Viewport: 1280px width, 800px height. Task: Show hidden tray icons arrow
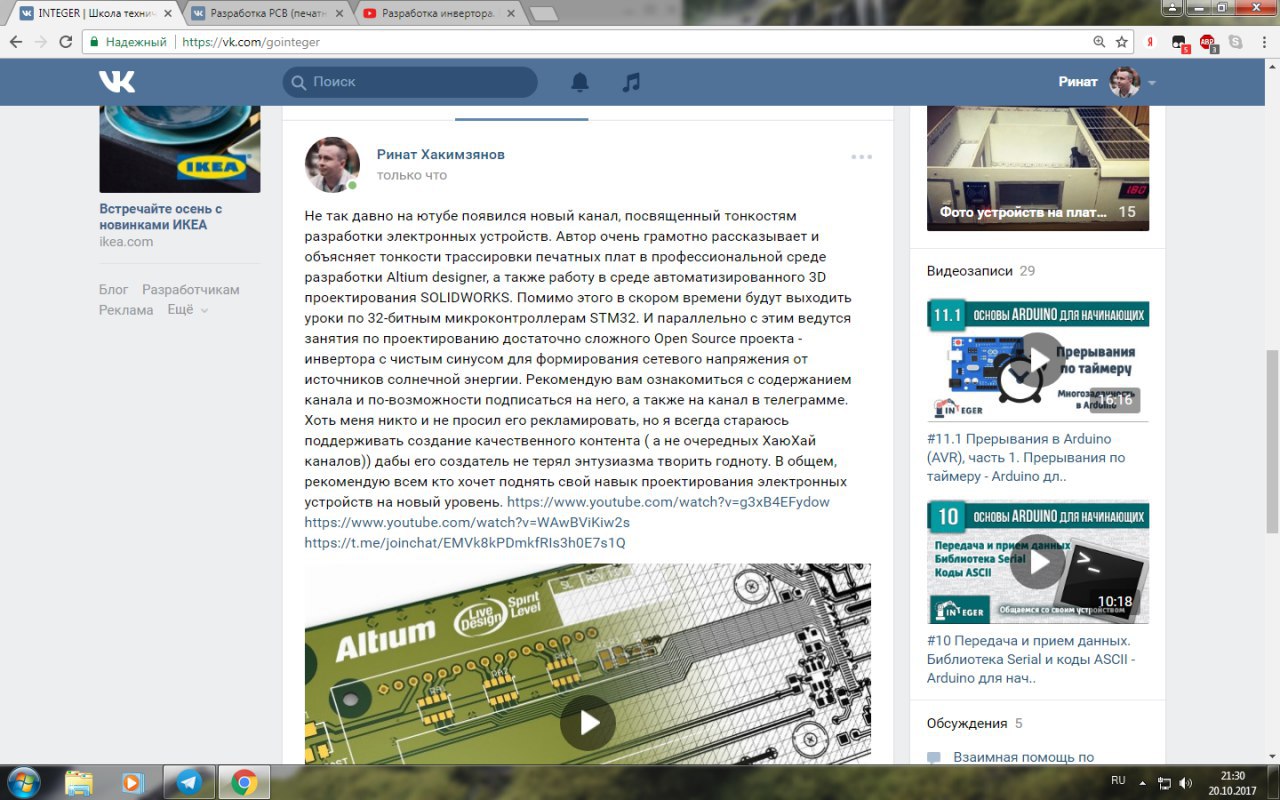[x=1145, y=782]
